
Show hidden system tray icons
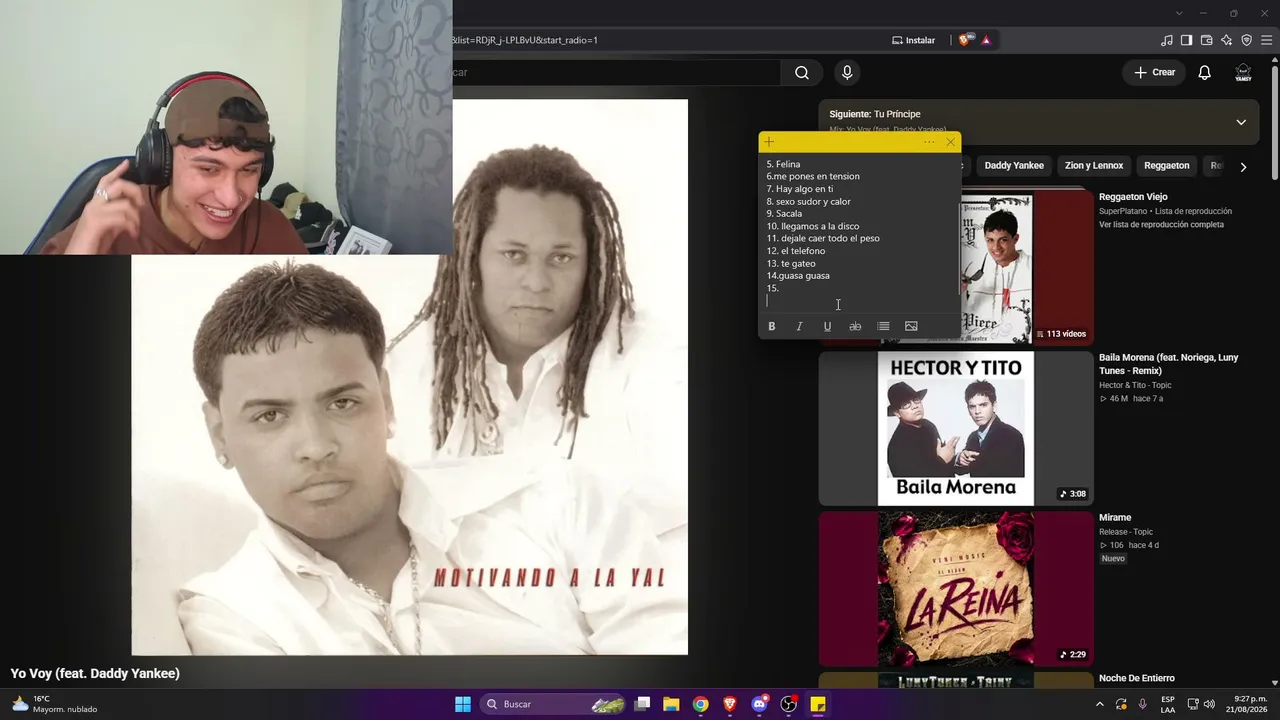[1100, 704]
